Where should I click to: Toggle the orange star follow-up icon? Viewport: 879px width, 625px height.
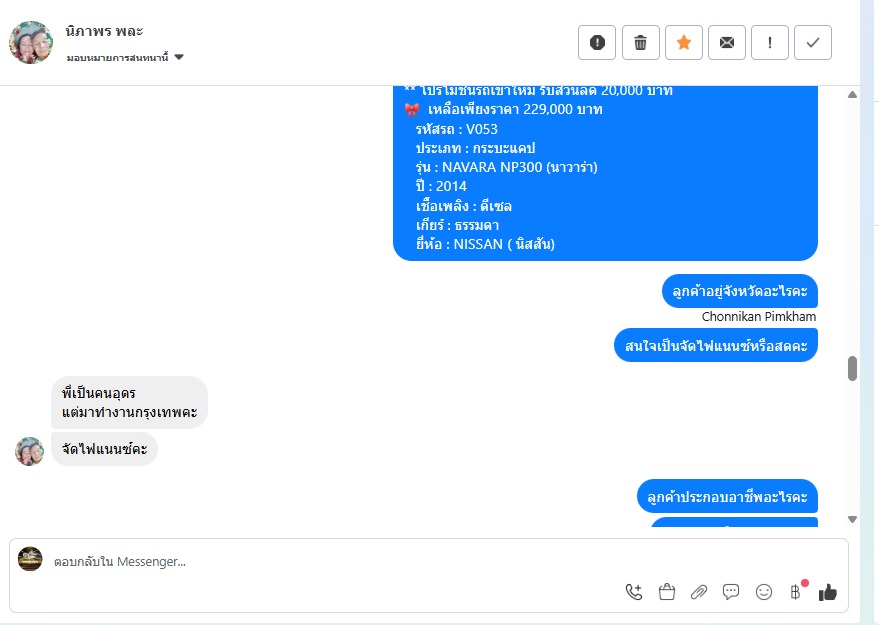(683, 43)
